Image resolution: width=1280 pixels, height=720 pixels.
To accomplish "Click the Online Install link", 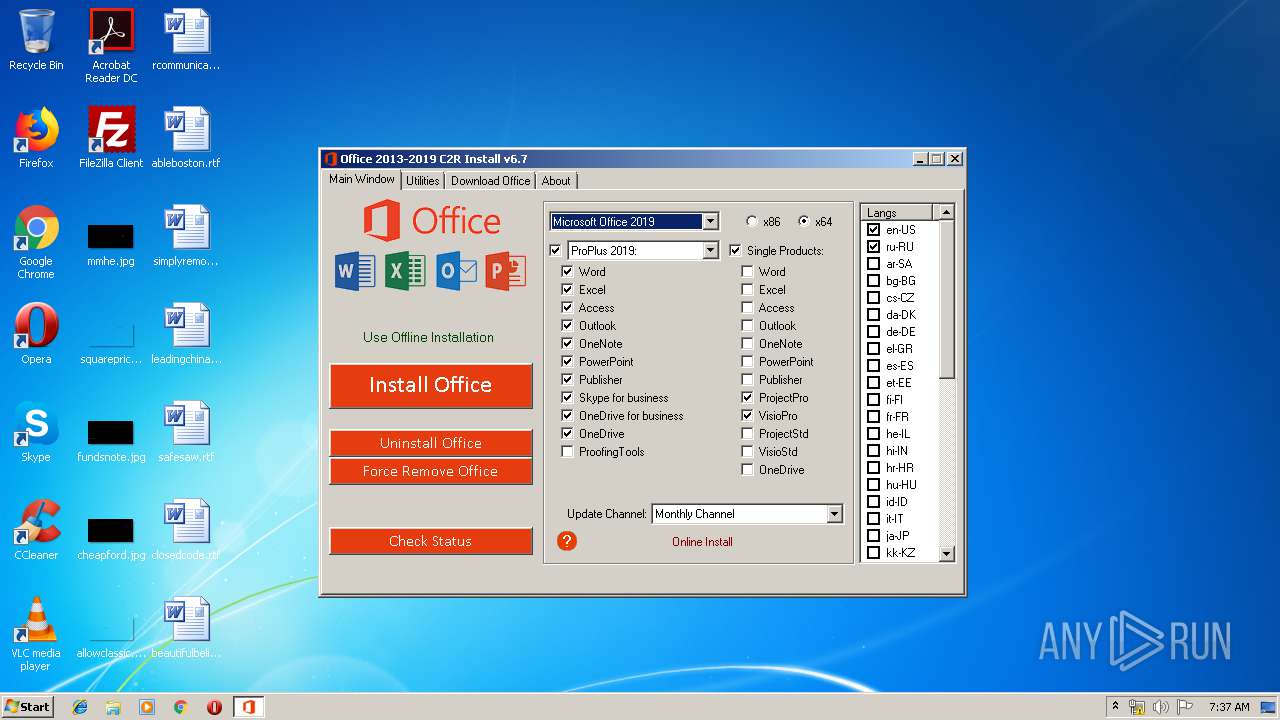I will tap(702, 542).
